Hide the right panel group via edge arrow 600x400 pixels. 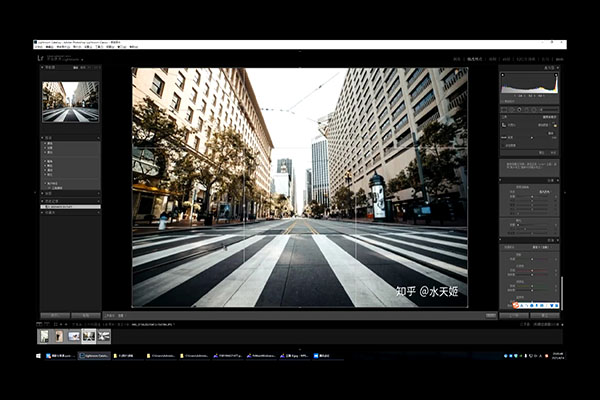(x=565, y=193)
